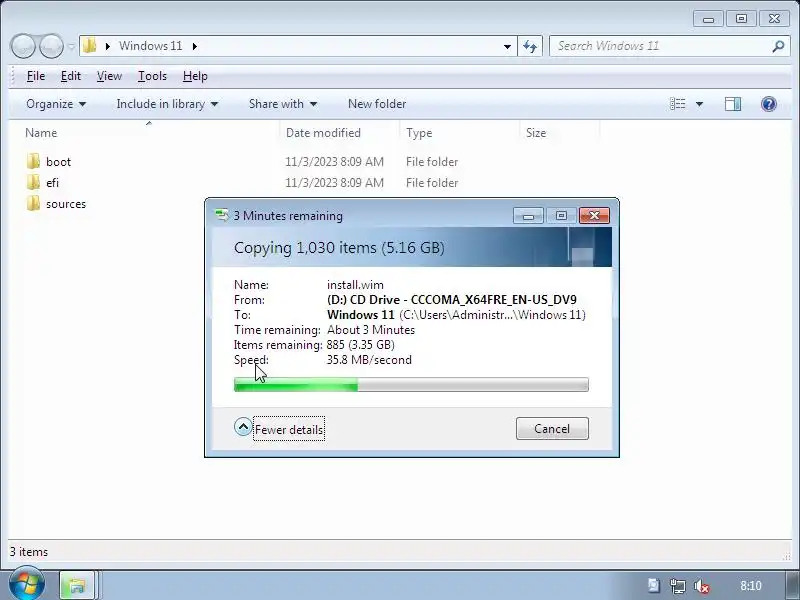Click the 3 items status bar text
This screenshot has height=600, width=800.
click(29, 552)
